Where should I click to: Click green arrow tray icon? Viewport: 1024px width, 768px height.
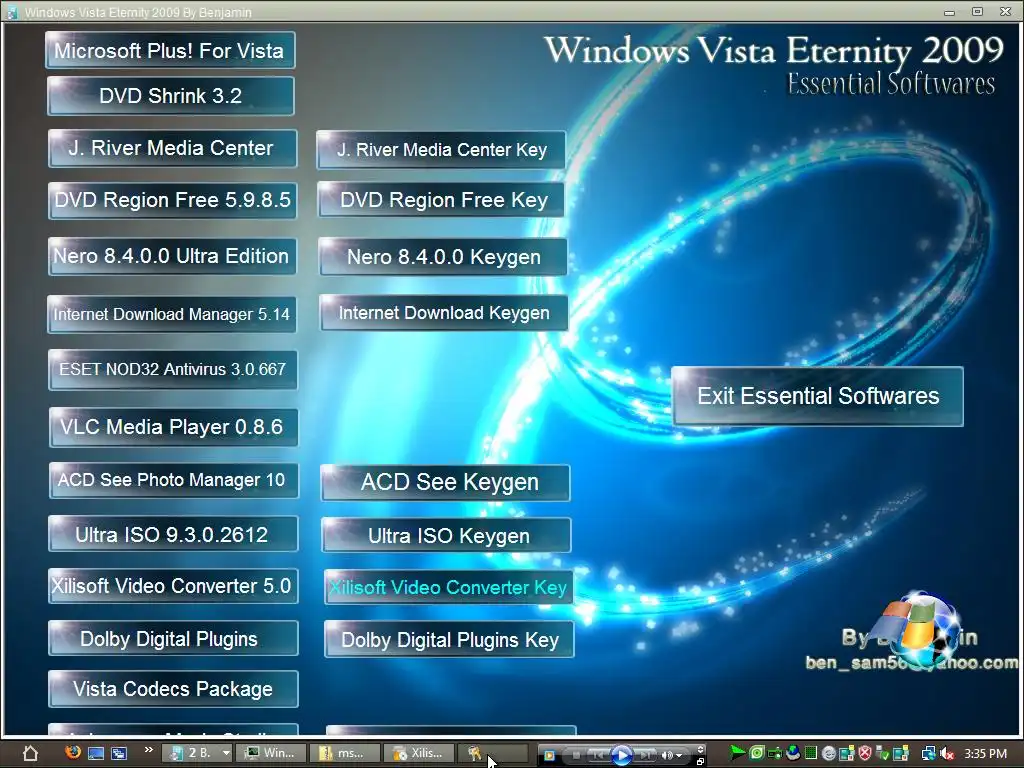point(737,753)
